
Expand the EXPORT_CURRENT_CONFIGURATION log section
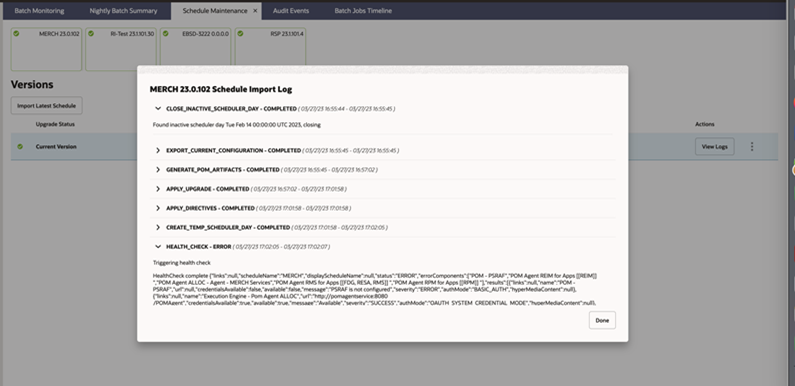coord(158,151)
